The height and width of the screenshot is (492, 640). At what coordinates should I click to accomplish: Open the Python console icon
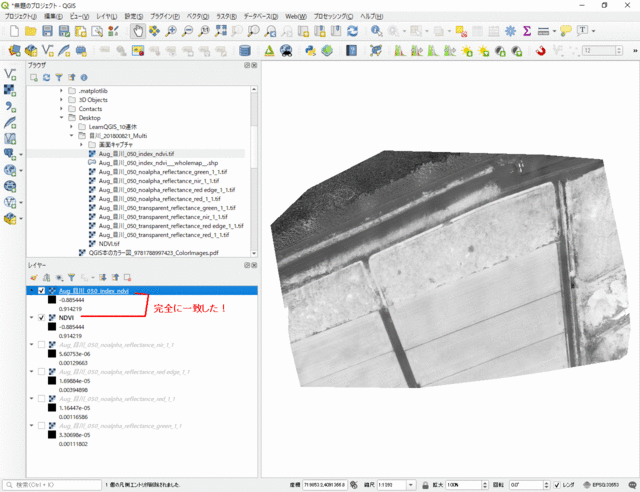point(310,51)
